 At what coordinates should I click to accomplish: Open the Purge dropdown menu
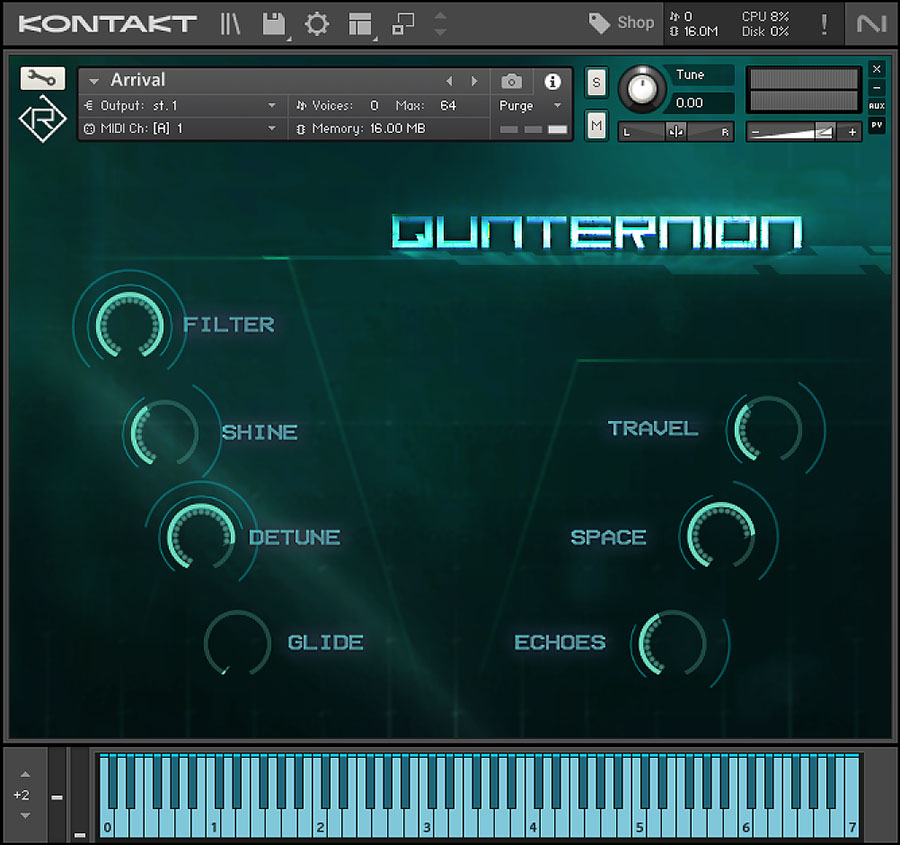(527, 105)
